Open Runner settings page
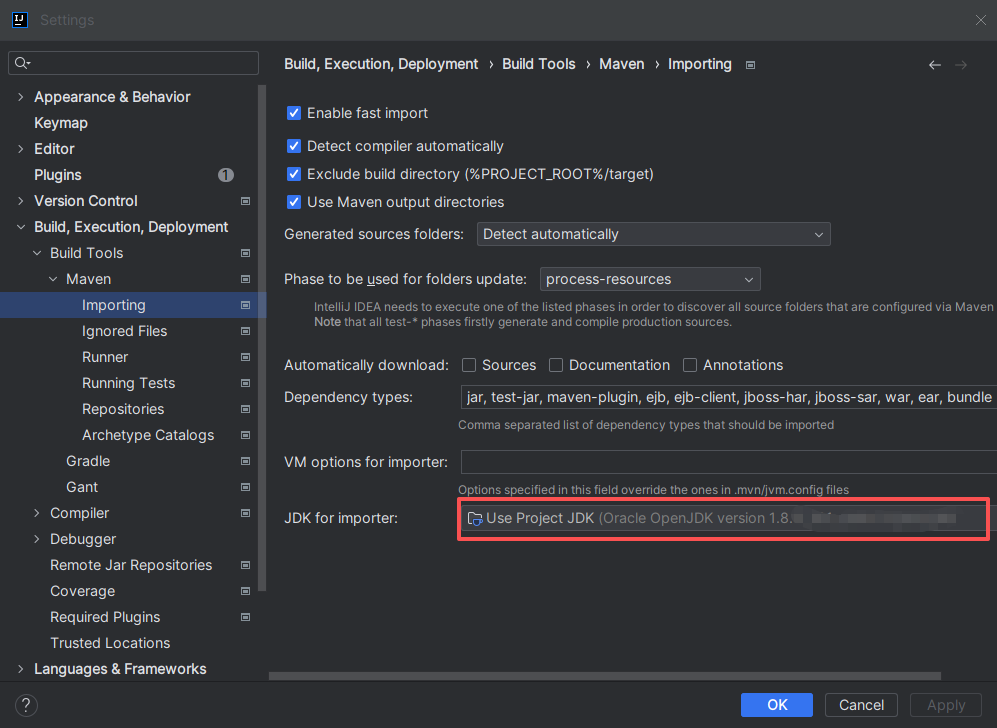The image size is (997, 728). [105, 357]
